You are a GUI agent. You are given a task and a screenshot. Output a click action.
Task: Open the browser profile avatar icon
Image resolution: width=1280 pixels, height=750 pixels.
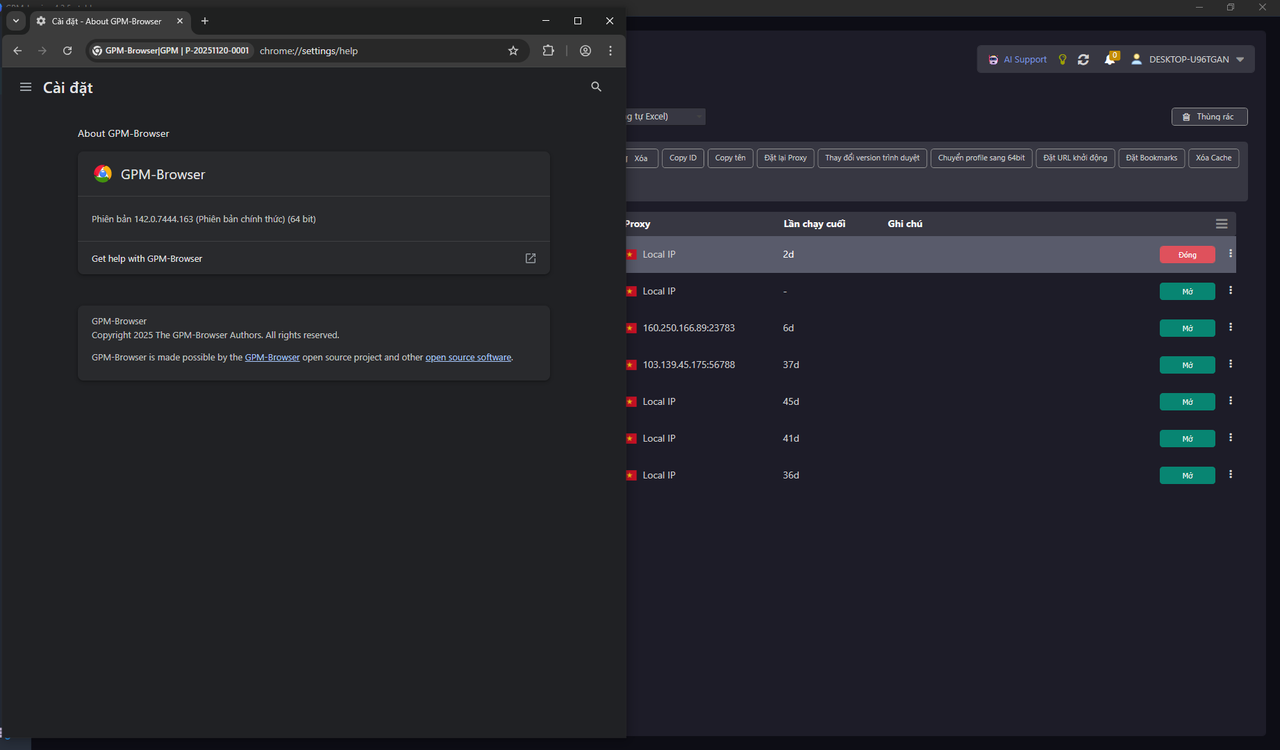tap(585, 51)
